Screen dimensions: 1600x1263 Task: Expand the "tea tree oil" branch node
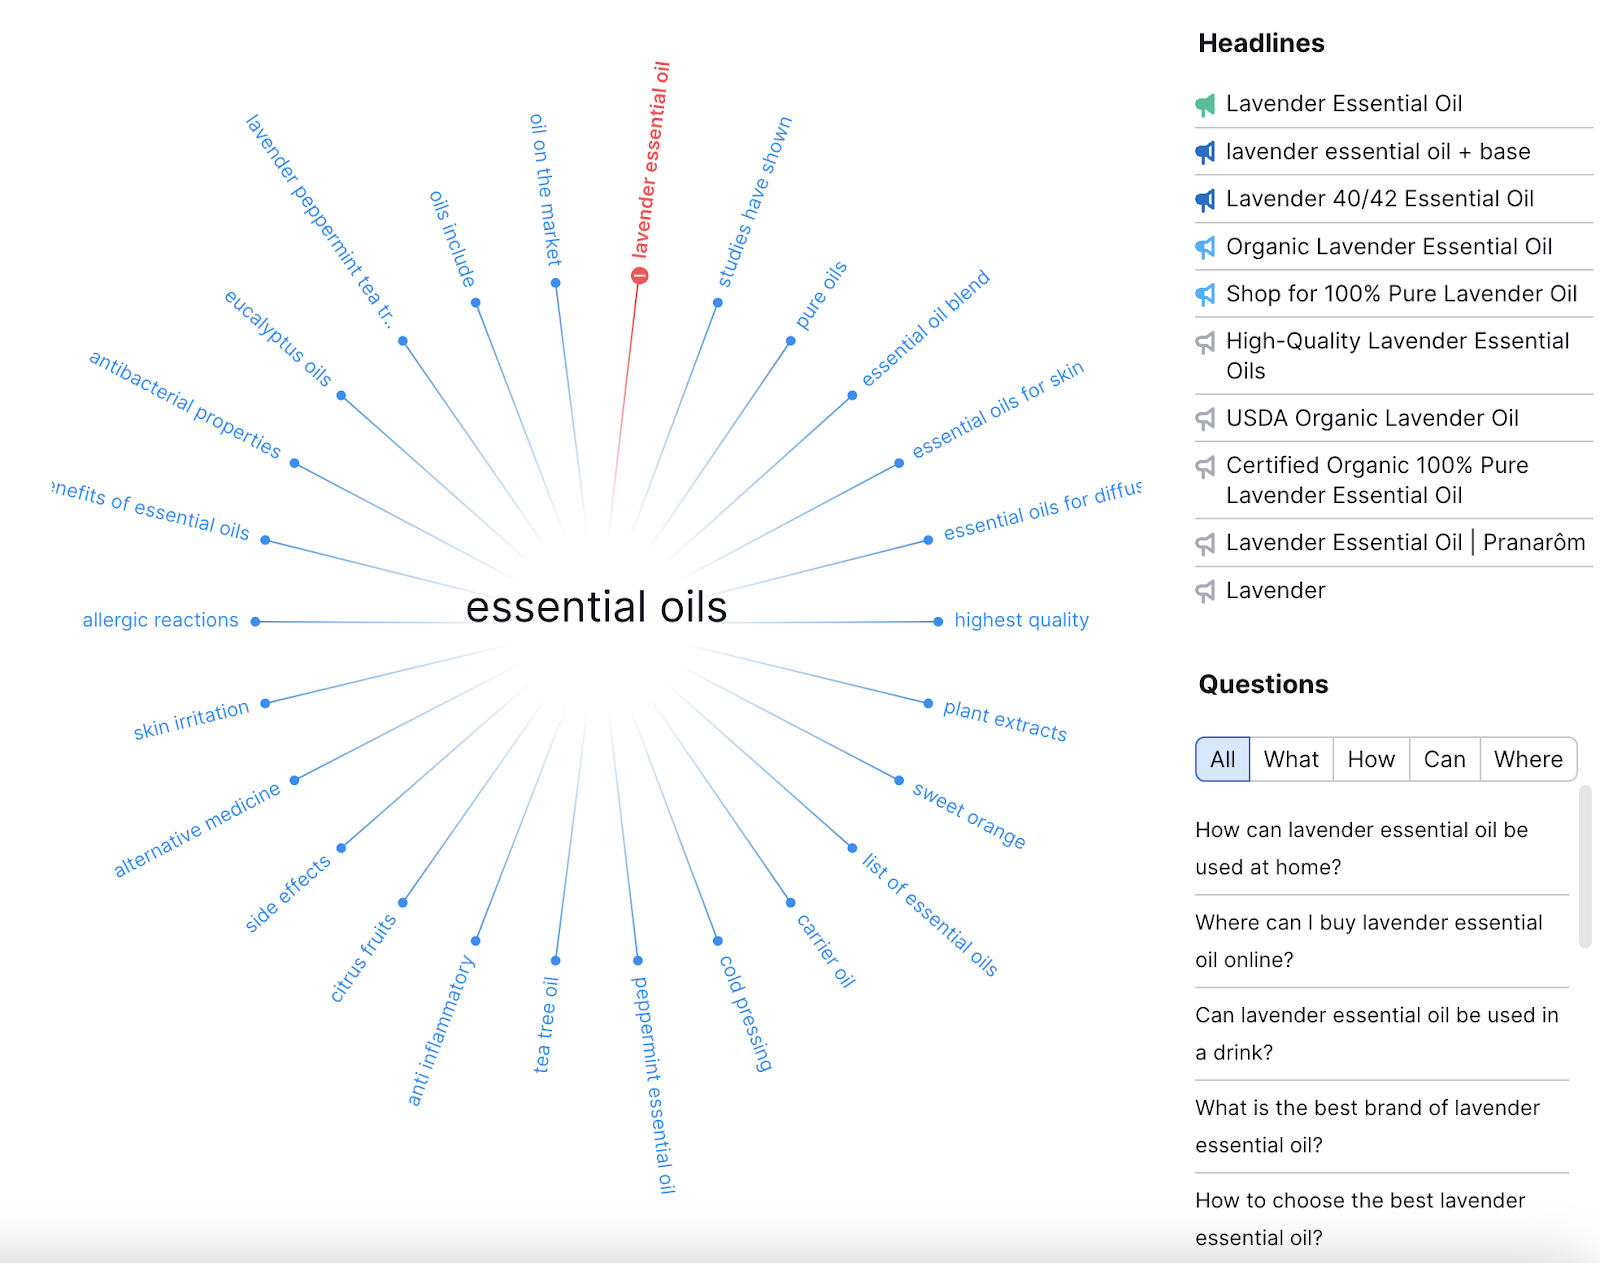pos(556,961)
